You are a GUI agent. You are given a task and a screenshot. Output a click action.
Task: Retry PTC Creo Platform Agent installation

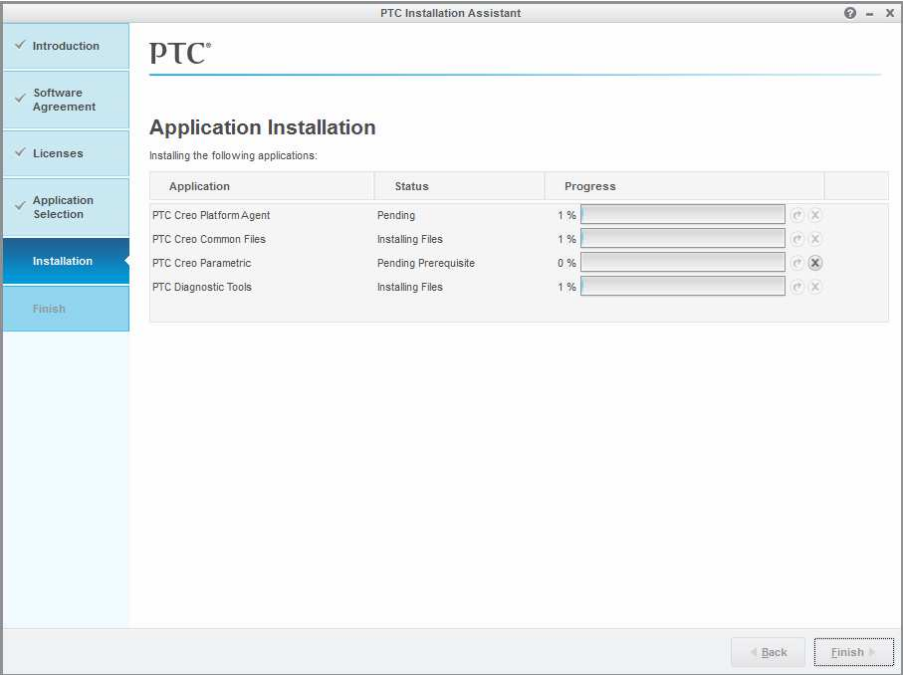pyautogui.click(x=797, y=215)
